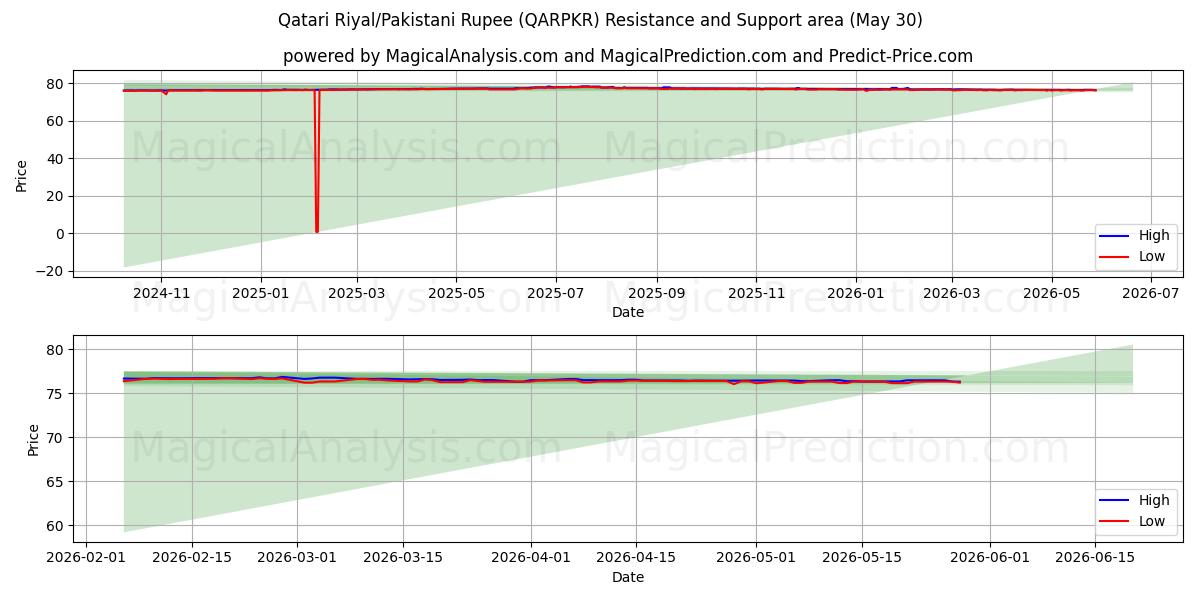
Task: Click the '40' price tick on top chart
Action: [x=57, y=159]
